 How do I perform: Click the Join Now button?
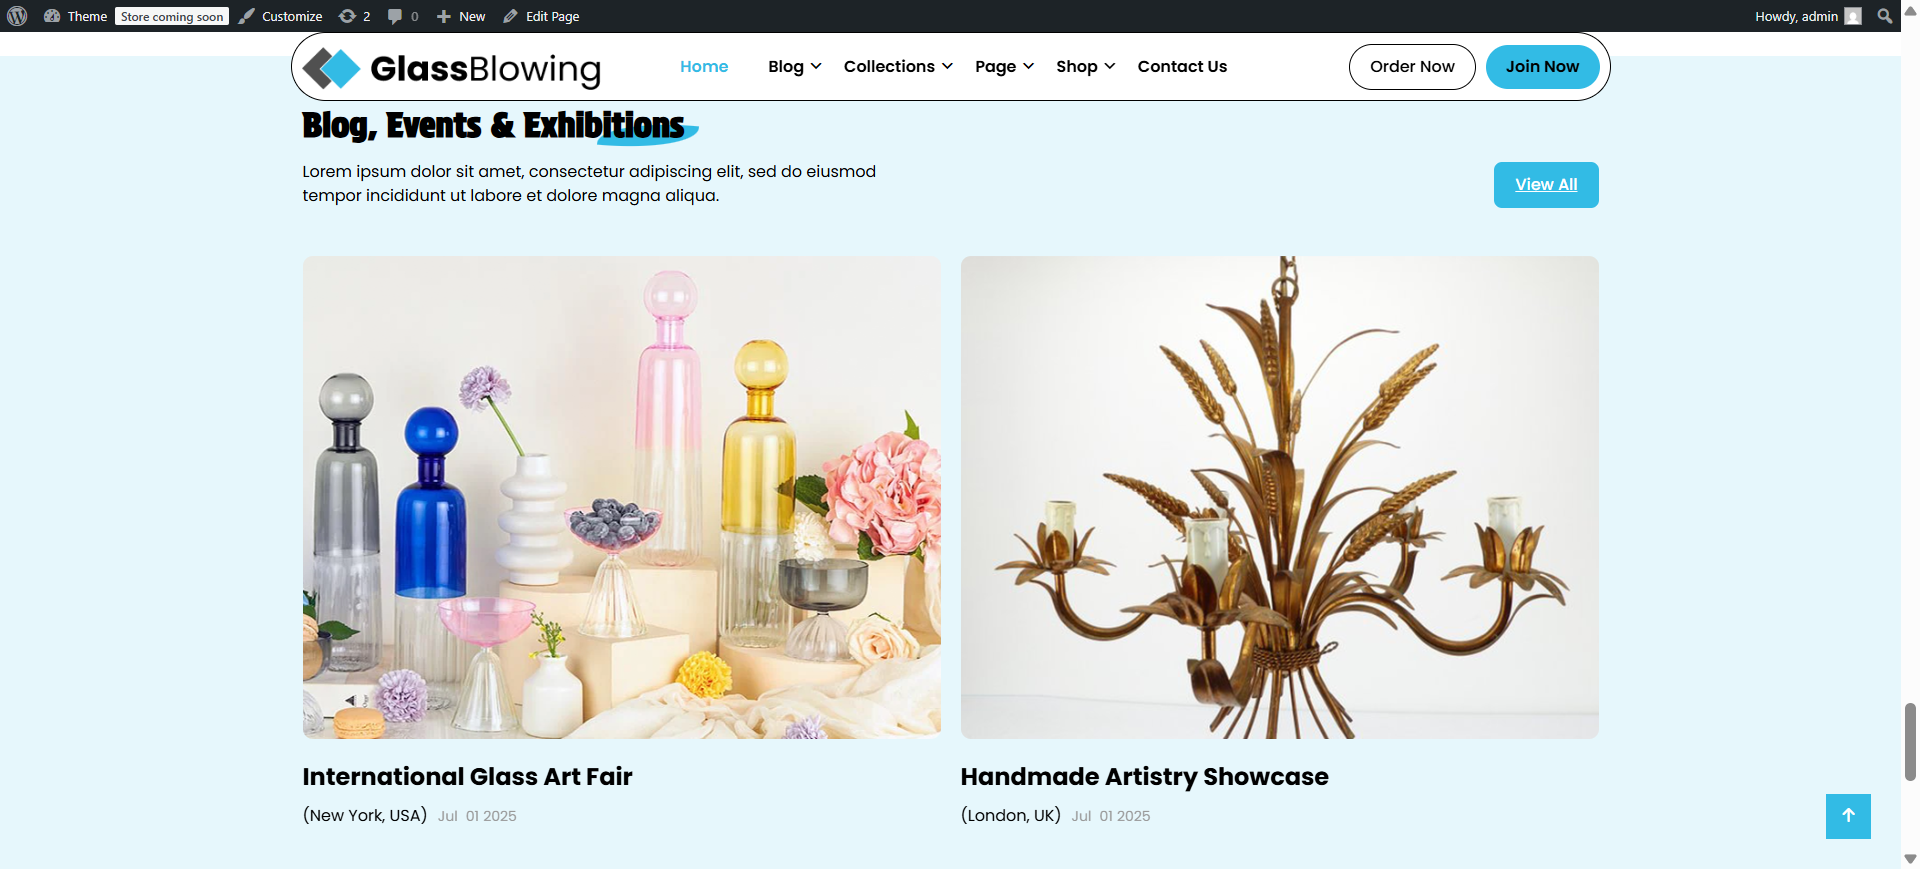pos(1542,67)
